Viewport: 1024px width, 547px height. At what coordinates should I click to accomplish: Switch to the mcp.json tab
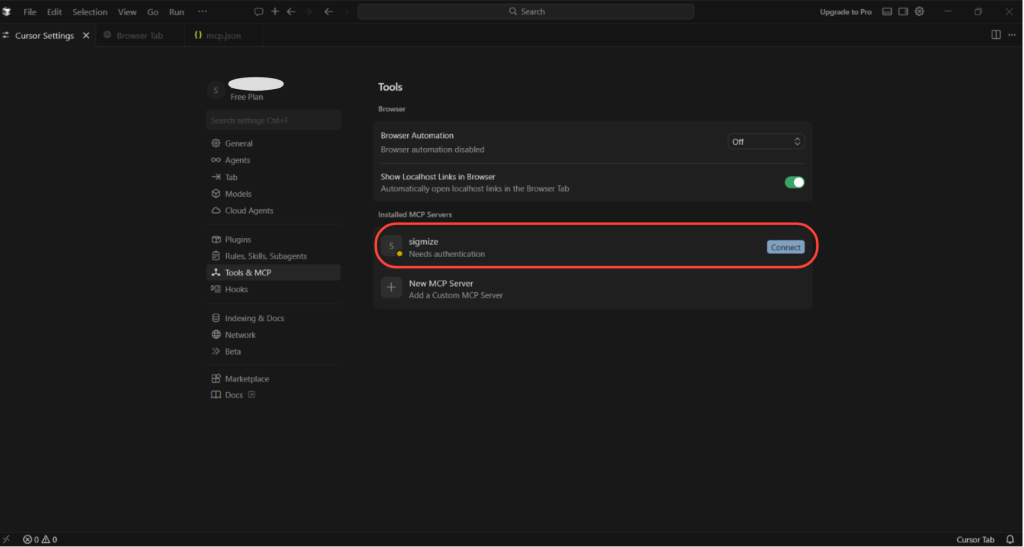tap(224, 35)
